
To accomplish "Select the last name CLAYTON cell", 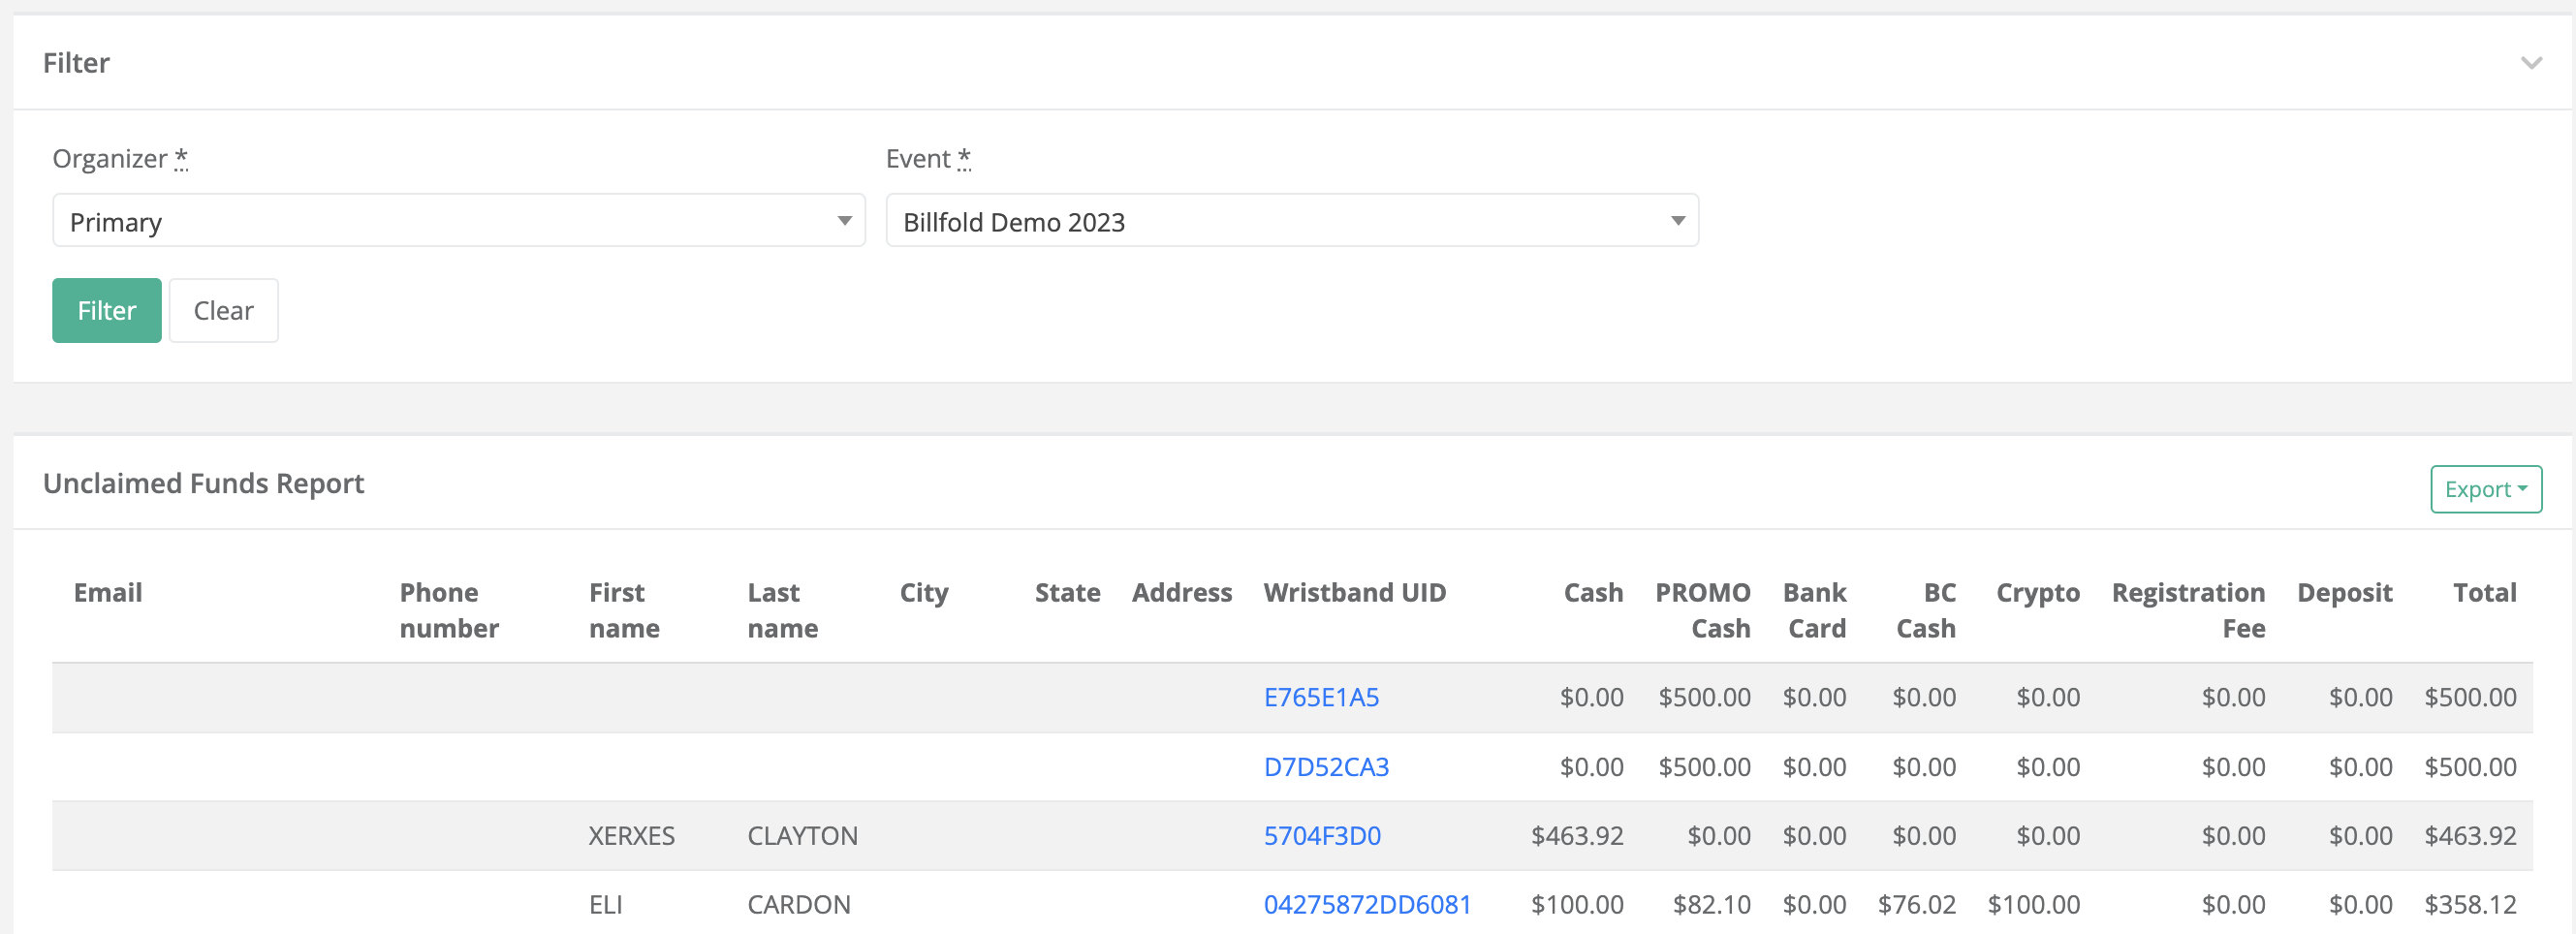I will point(802,836).
